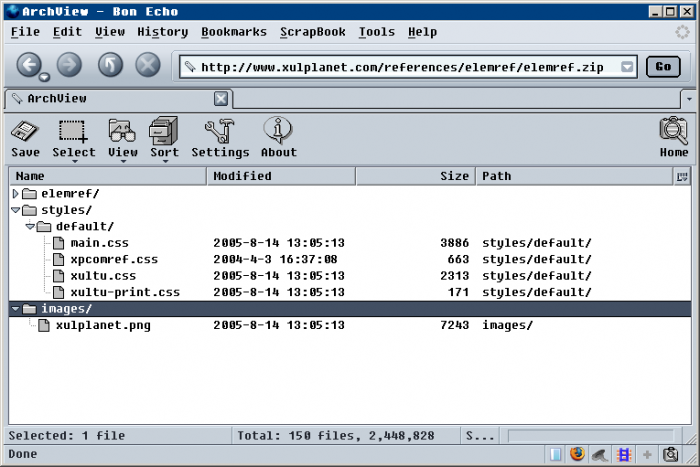Viewport: 700px width, 467px height.
Task: Open the Edit menu
Action: point(67,32)
